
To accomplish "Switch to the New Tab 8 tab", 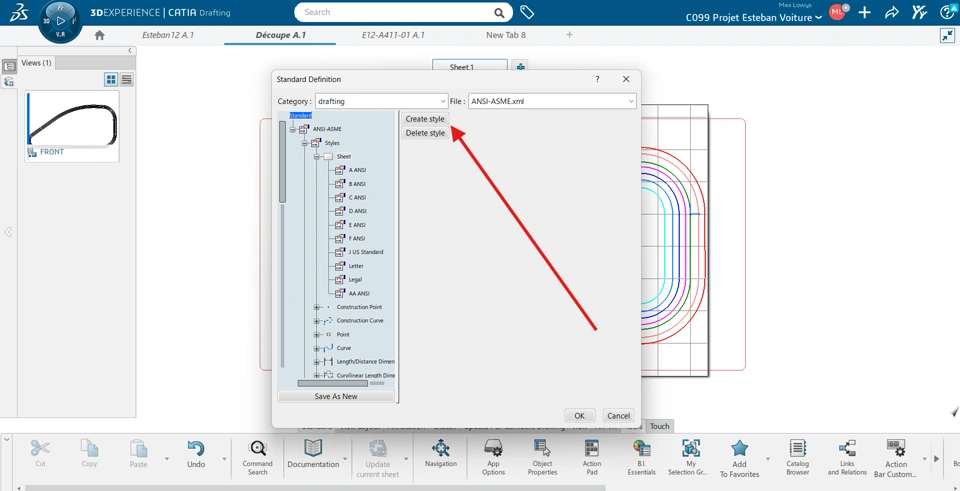I will (x=506, y=35).
